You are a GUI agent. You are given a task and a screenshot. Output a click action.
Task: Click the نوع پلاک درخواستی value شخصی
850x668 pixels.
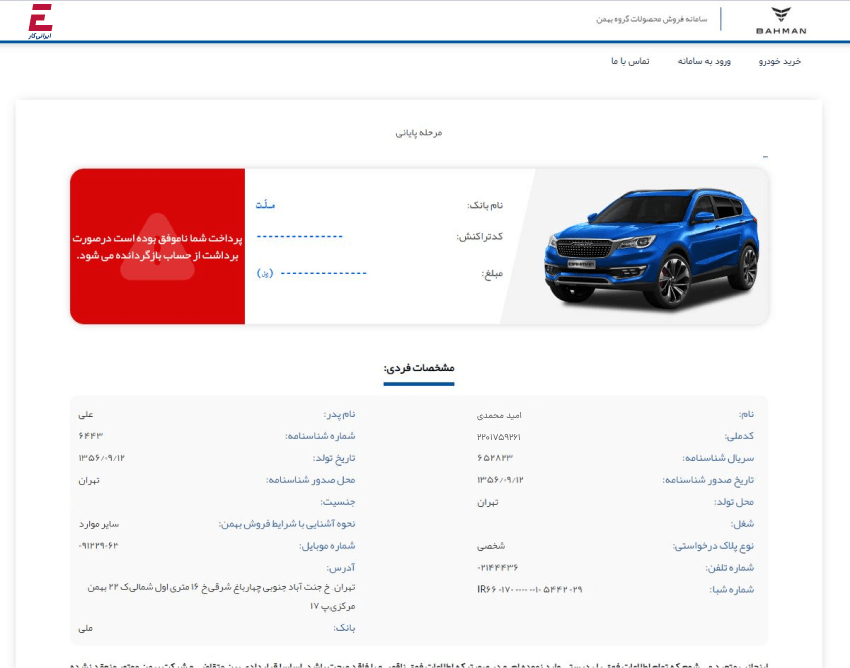[491, 546]
